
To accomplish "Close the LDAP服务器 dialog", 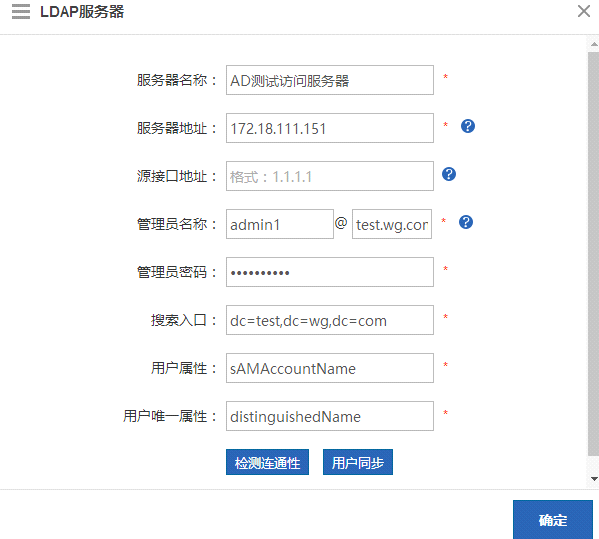I will click(x=584, y=11).
